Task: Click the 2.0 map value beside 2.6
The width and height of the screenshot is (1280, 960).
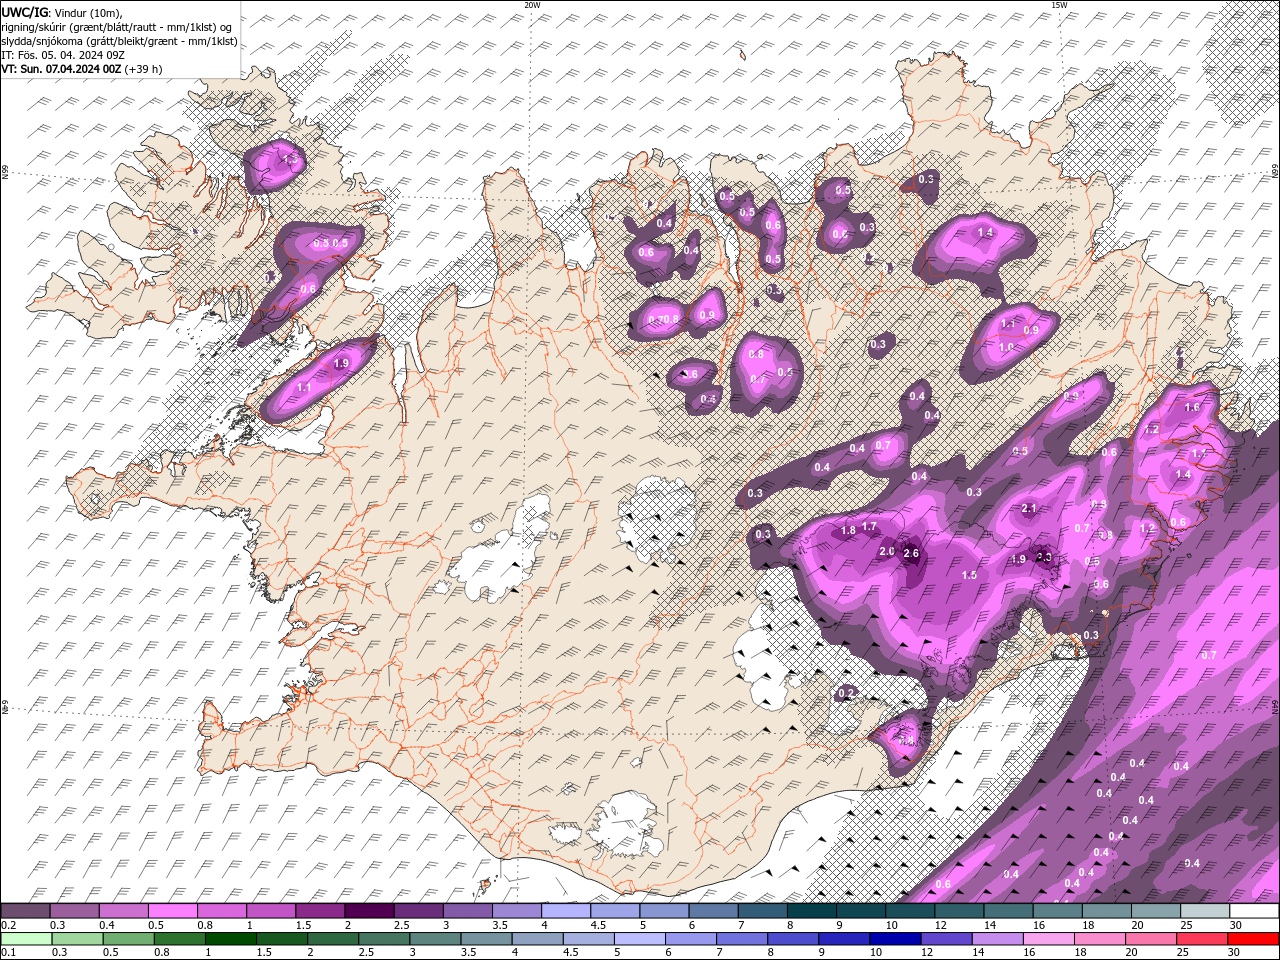Action: (887, 551)
